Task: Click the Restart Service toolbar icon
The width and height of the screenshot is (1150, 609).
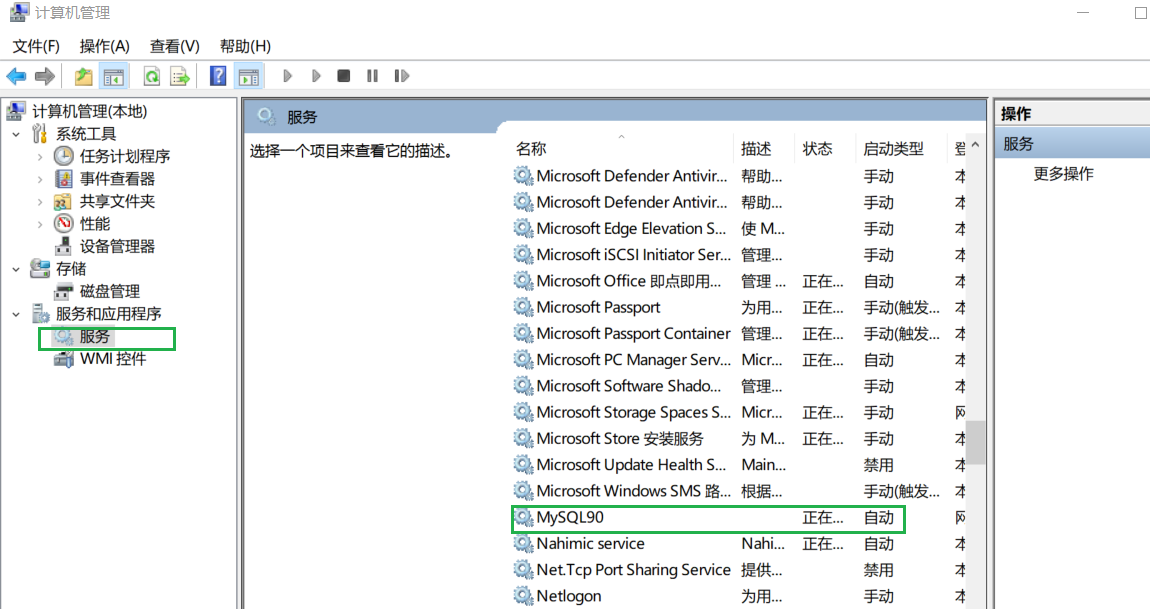Action: pos(401,76)
